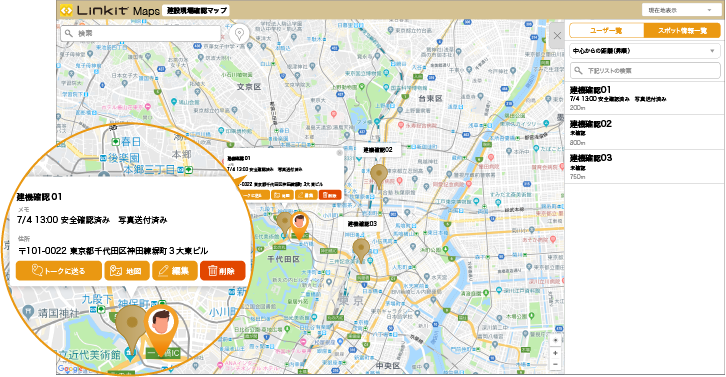
Task: Select 建機確認03 in the spot list
Action: tap(645, 167)
